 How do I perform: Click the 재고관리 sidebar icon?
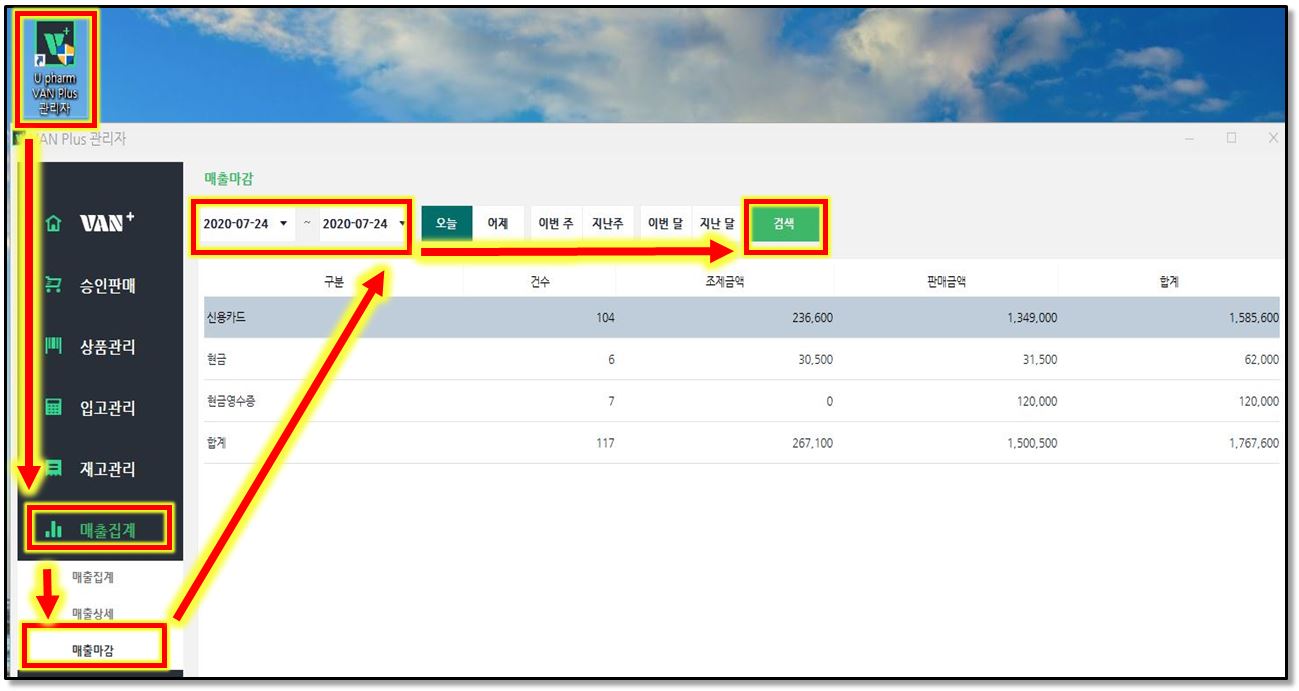point(53,468)
